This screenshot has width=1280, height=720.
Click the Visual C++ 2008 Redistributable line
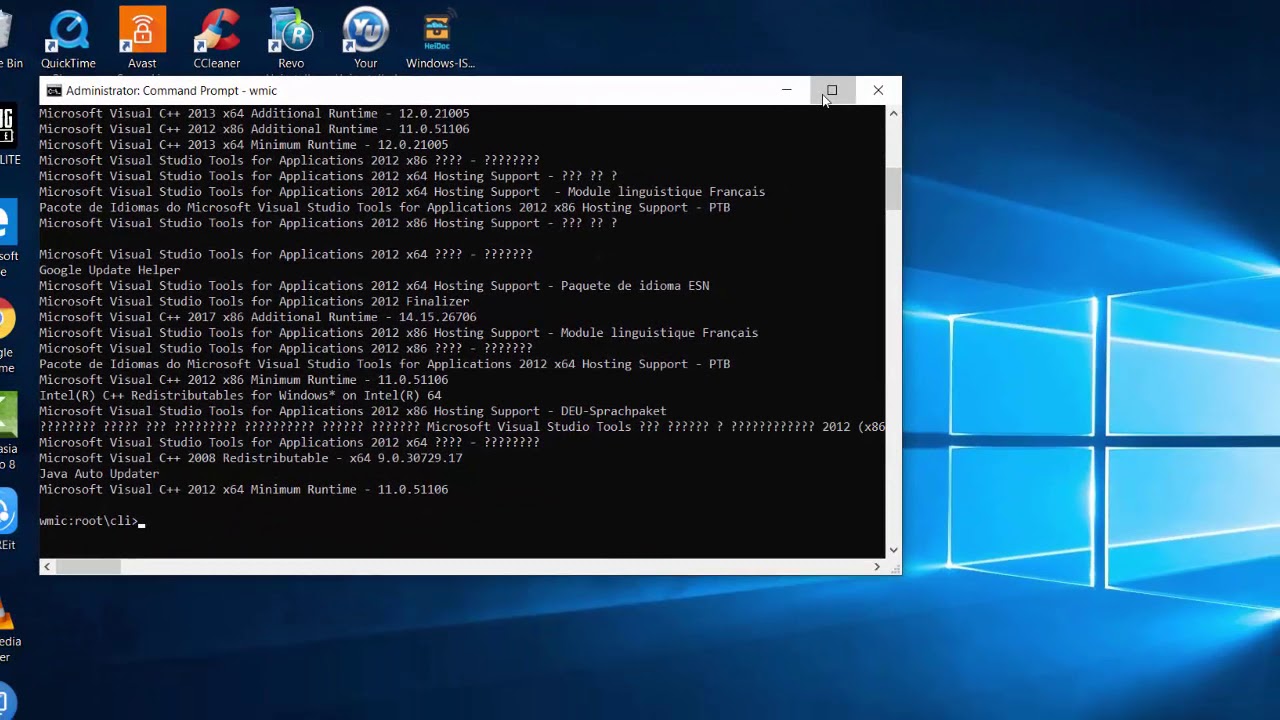[251, 458]
